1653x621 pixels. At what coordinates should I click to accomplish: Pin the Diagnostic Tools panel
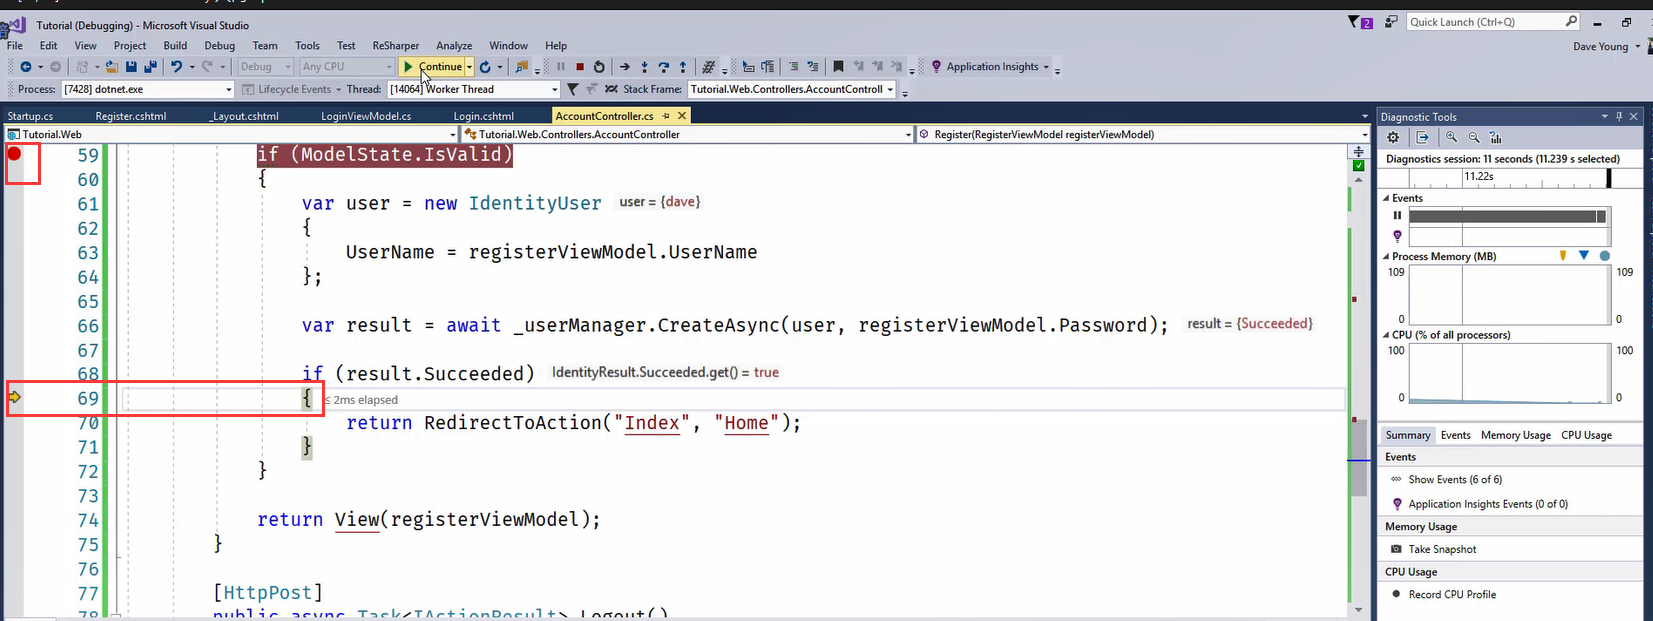(1619, 116)
